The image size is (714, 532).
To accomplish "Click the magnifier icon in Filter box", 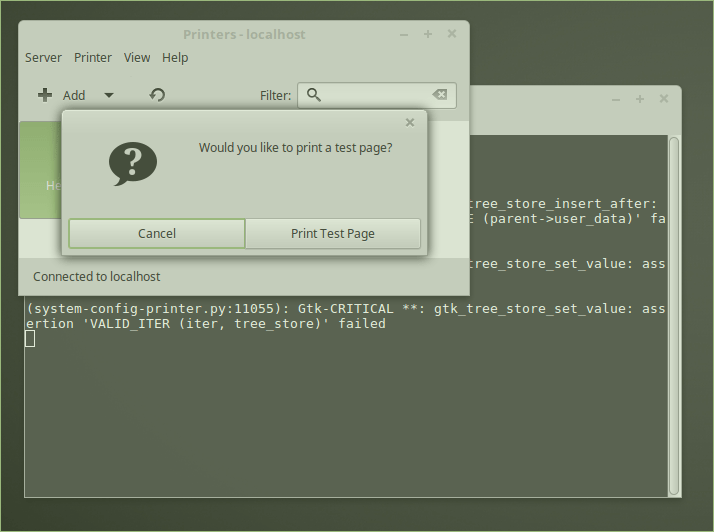I will tap(314, 95).
